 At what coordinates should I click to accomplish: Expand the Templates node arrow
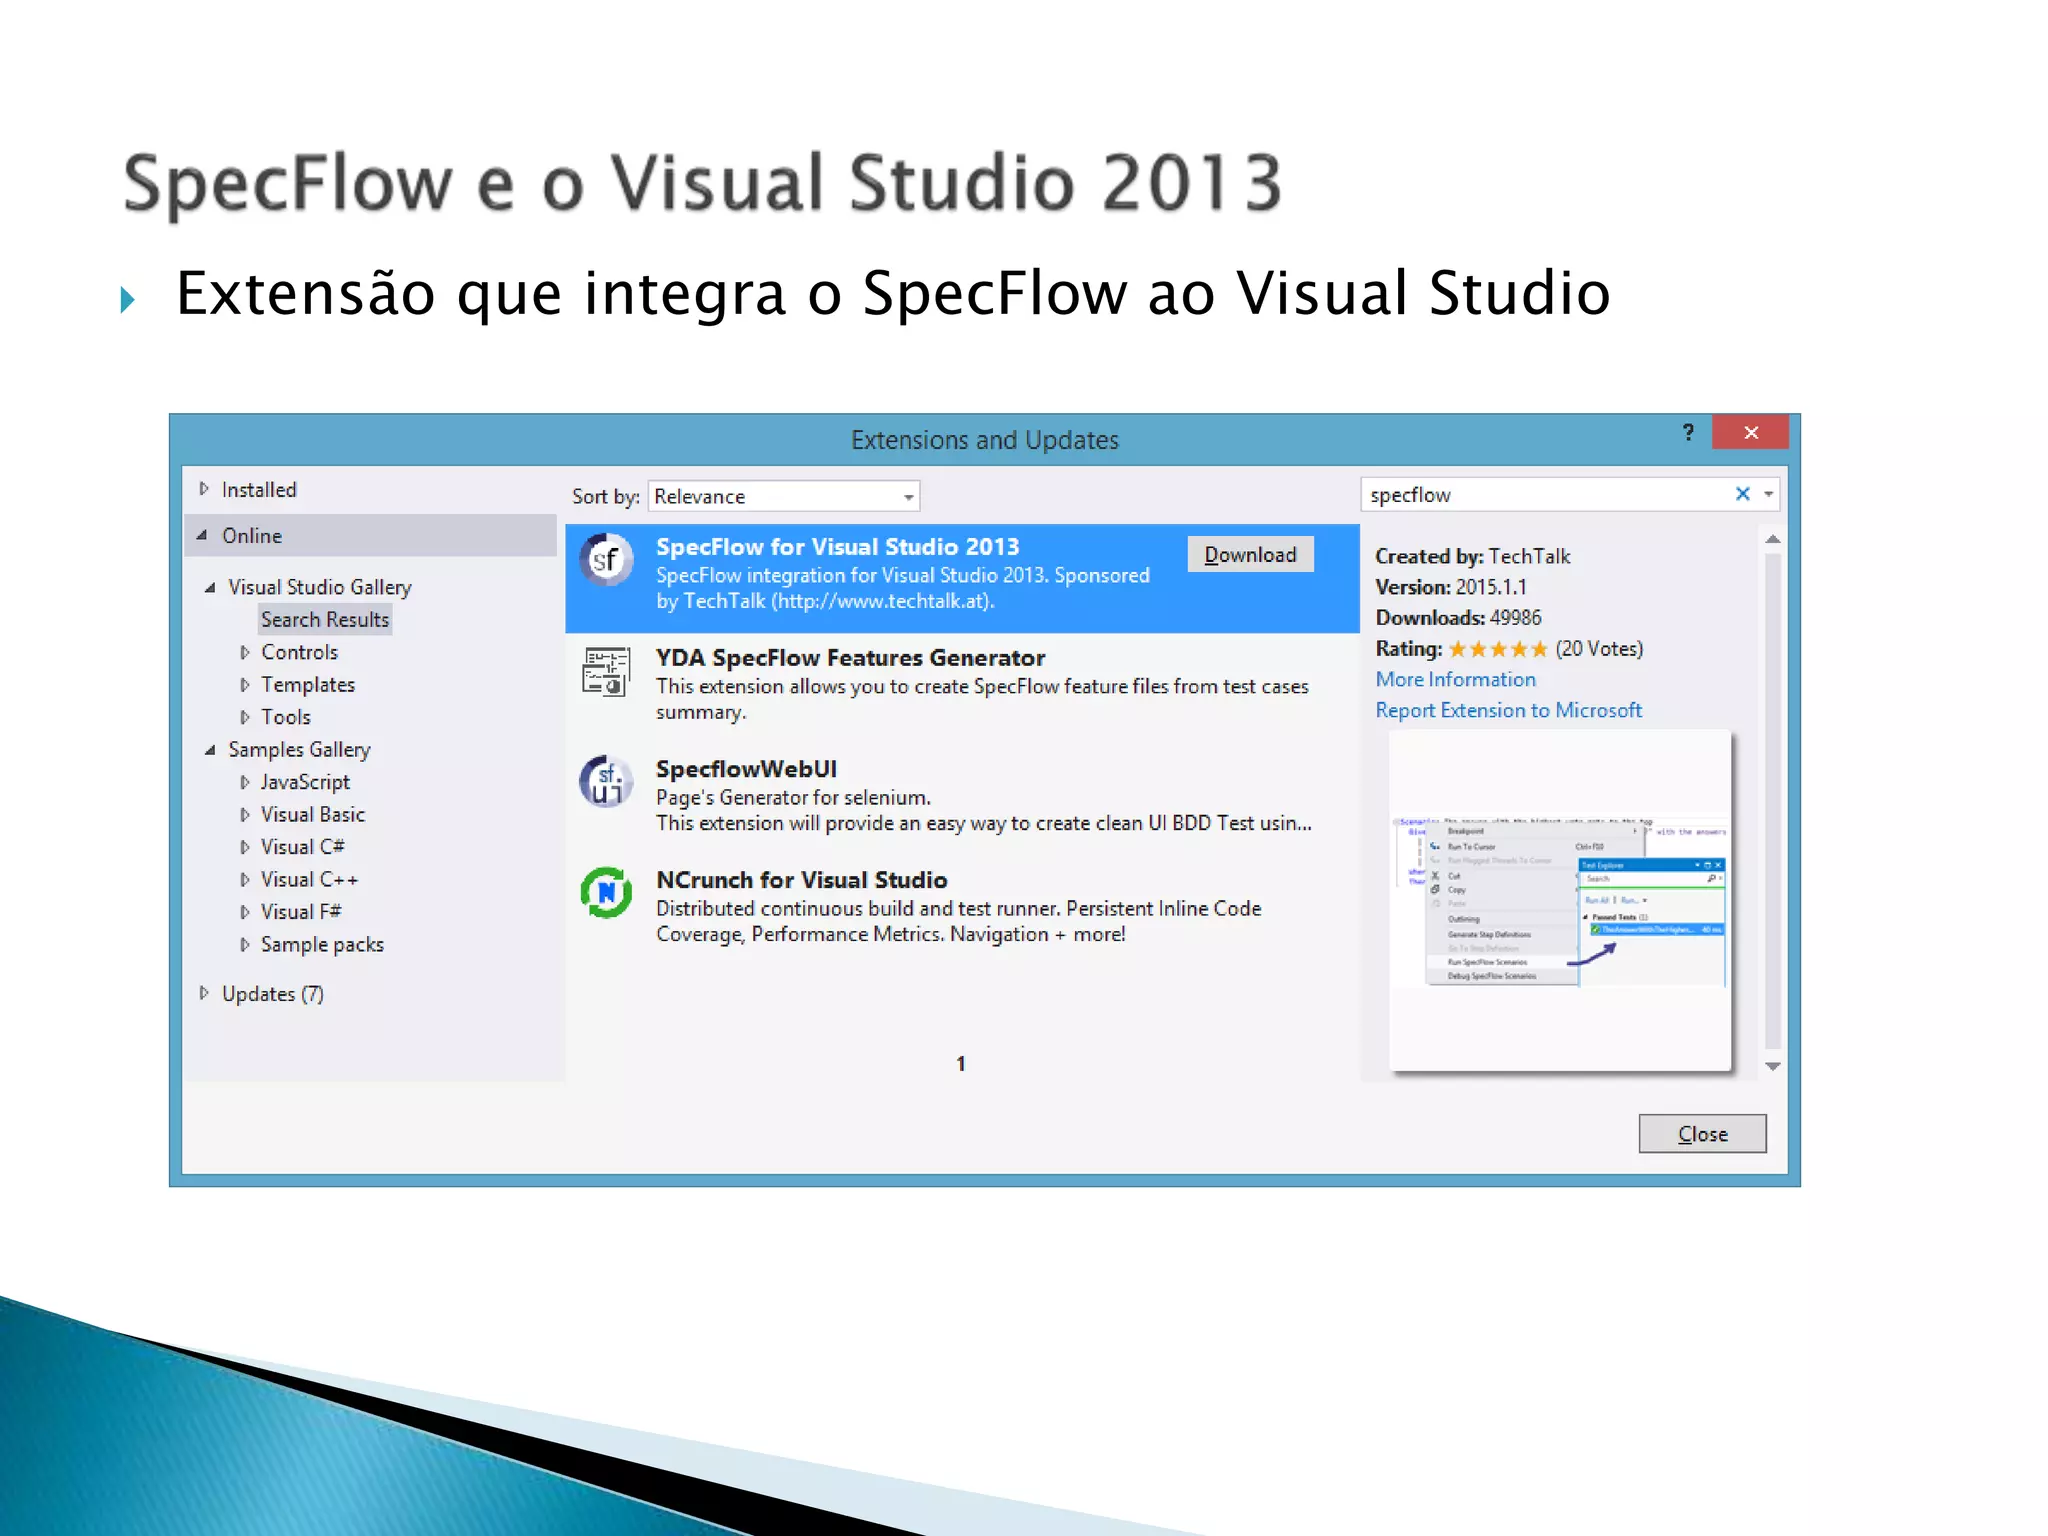(244, 685)
